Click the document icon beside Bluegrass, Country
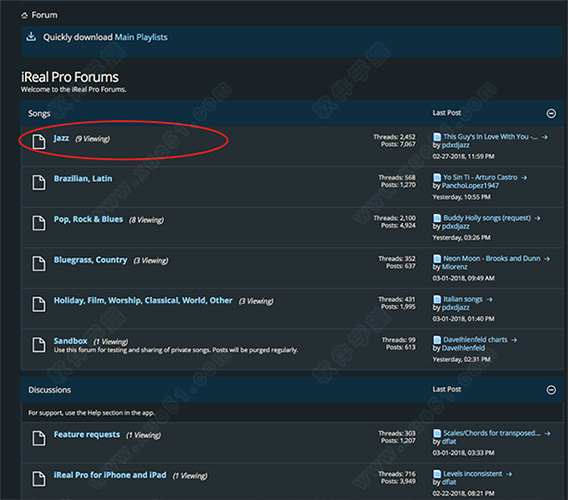The width and height of the screenshot is (568, 500). click(x=39, y=263)
